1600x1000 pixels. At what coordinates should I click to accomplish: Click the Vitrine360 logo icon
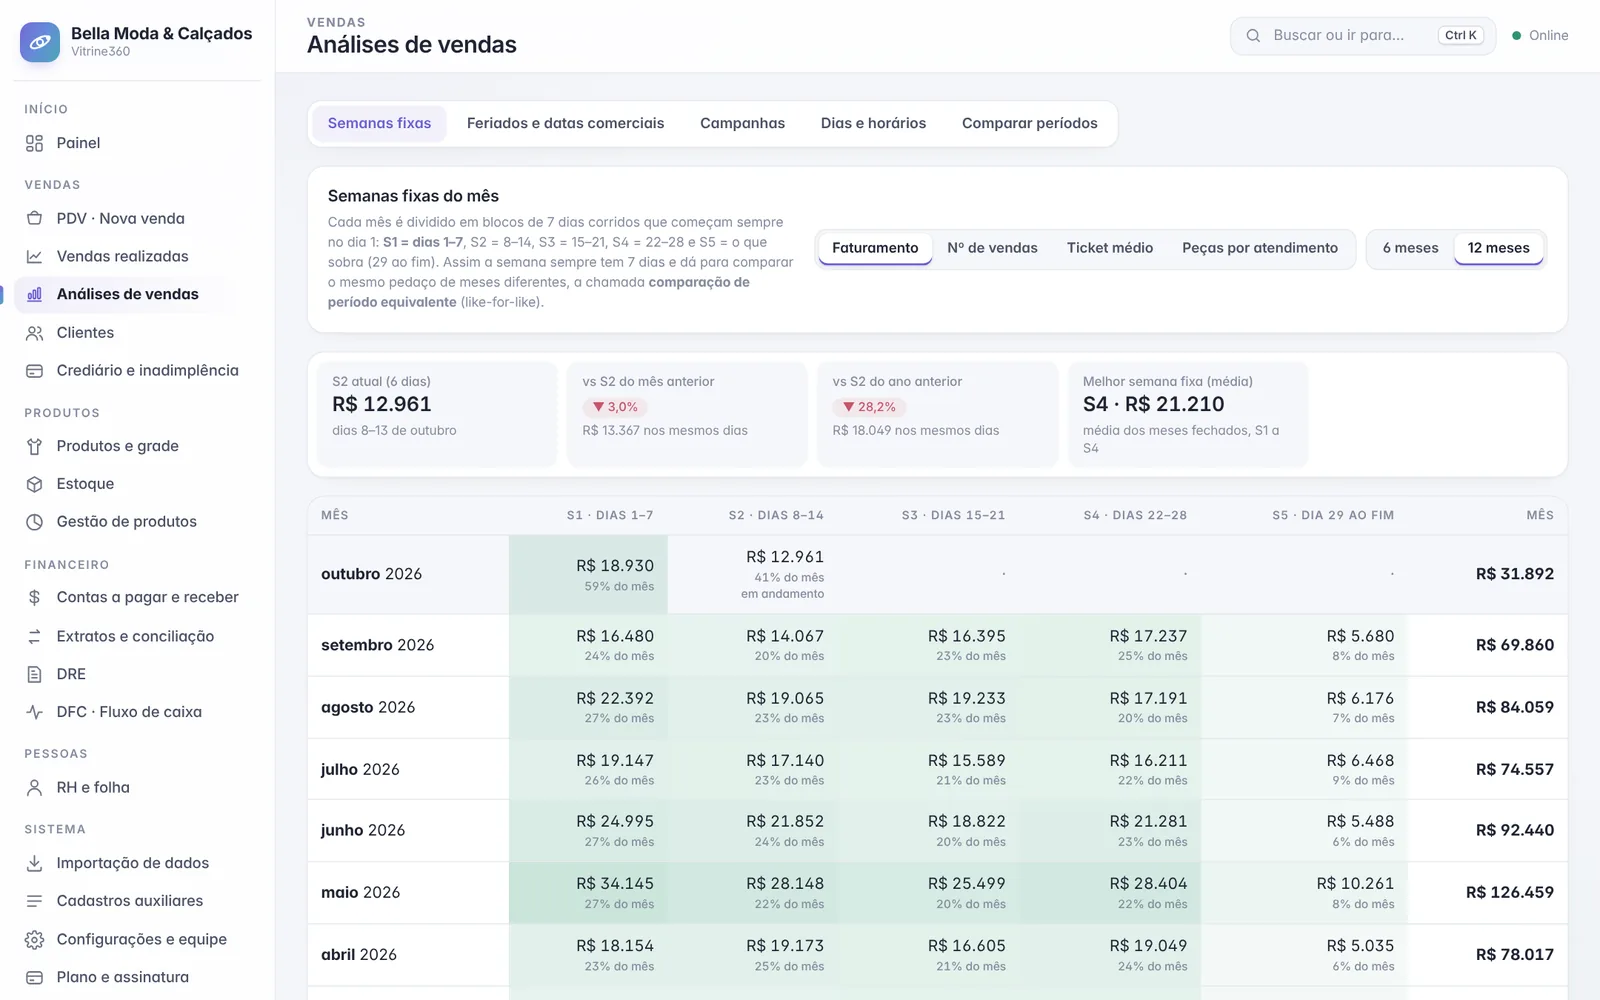(40, 42)
